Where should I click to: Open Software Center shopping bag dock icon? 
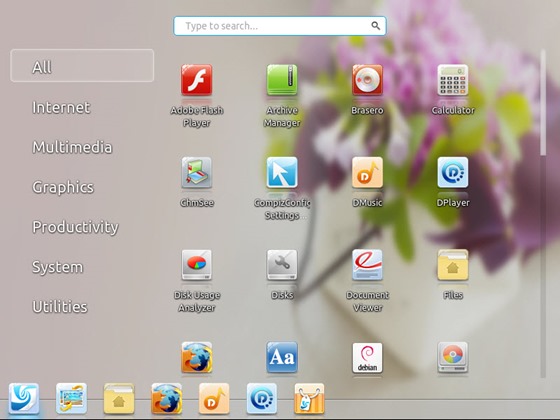(x=309, y=399)
